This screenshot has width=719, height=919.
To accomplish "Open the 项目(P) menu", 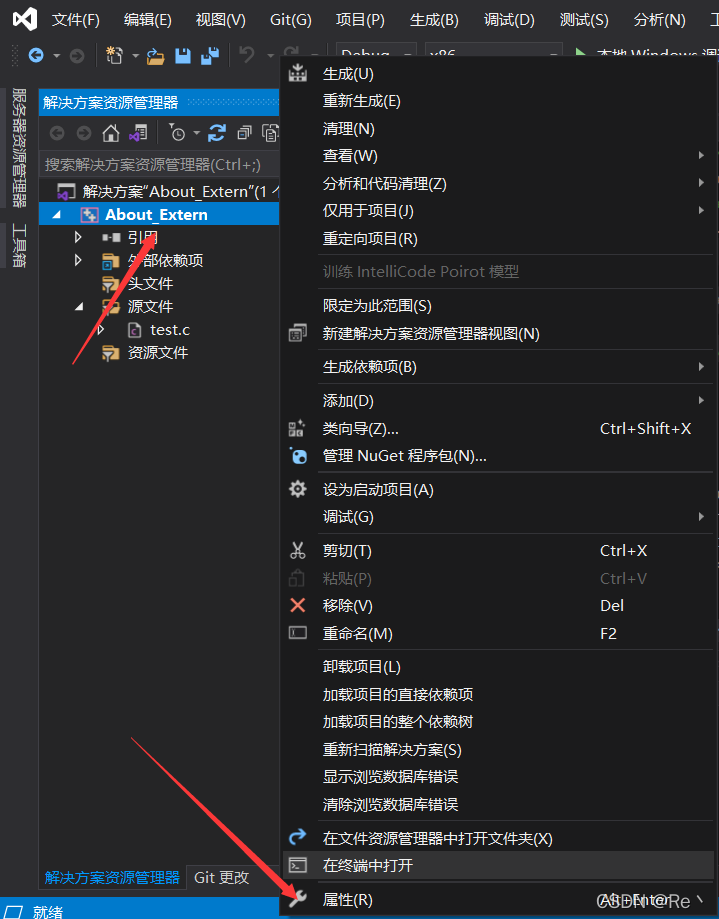I will coord(360,20).
